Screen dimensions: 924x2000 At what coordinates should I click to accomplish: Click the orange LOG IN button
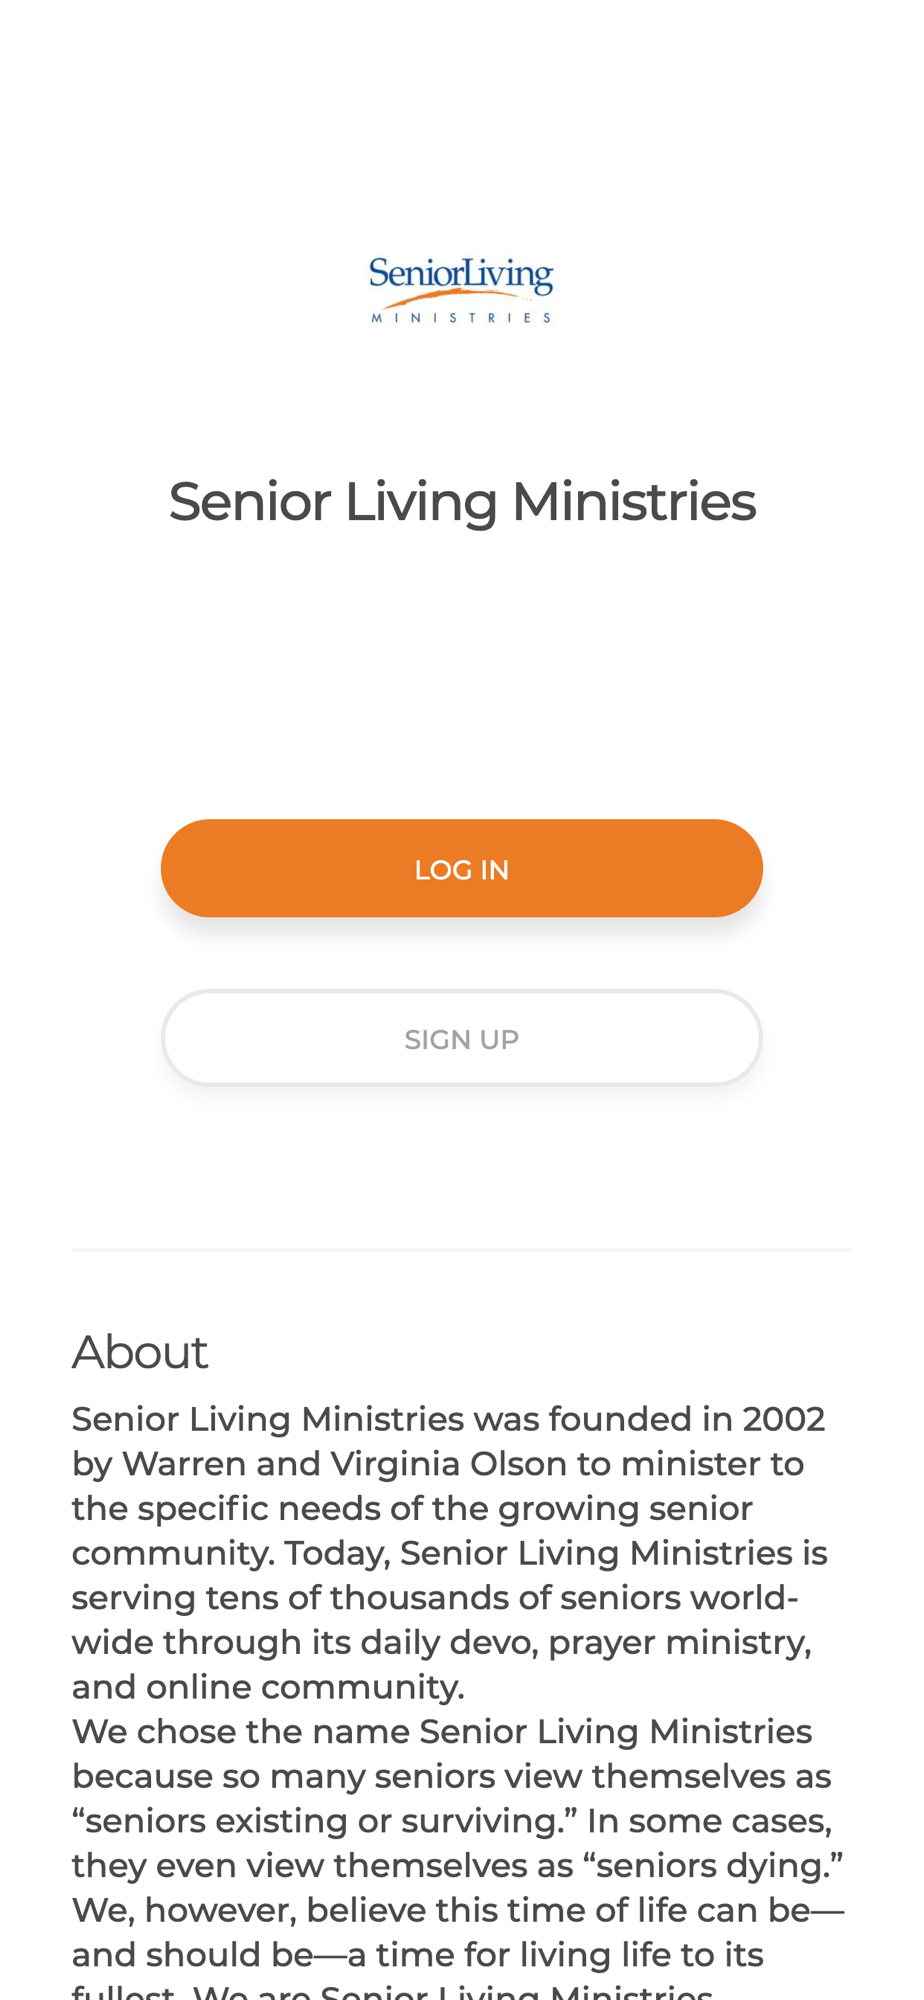[x=461, y=868]
